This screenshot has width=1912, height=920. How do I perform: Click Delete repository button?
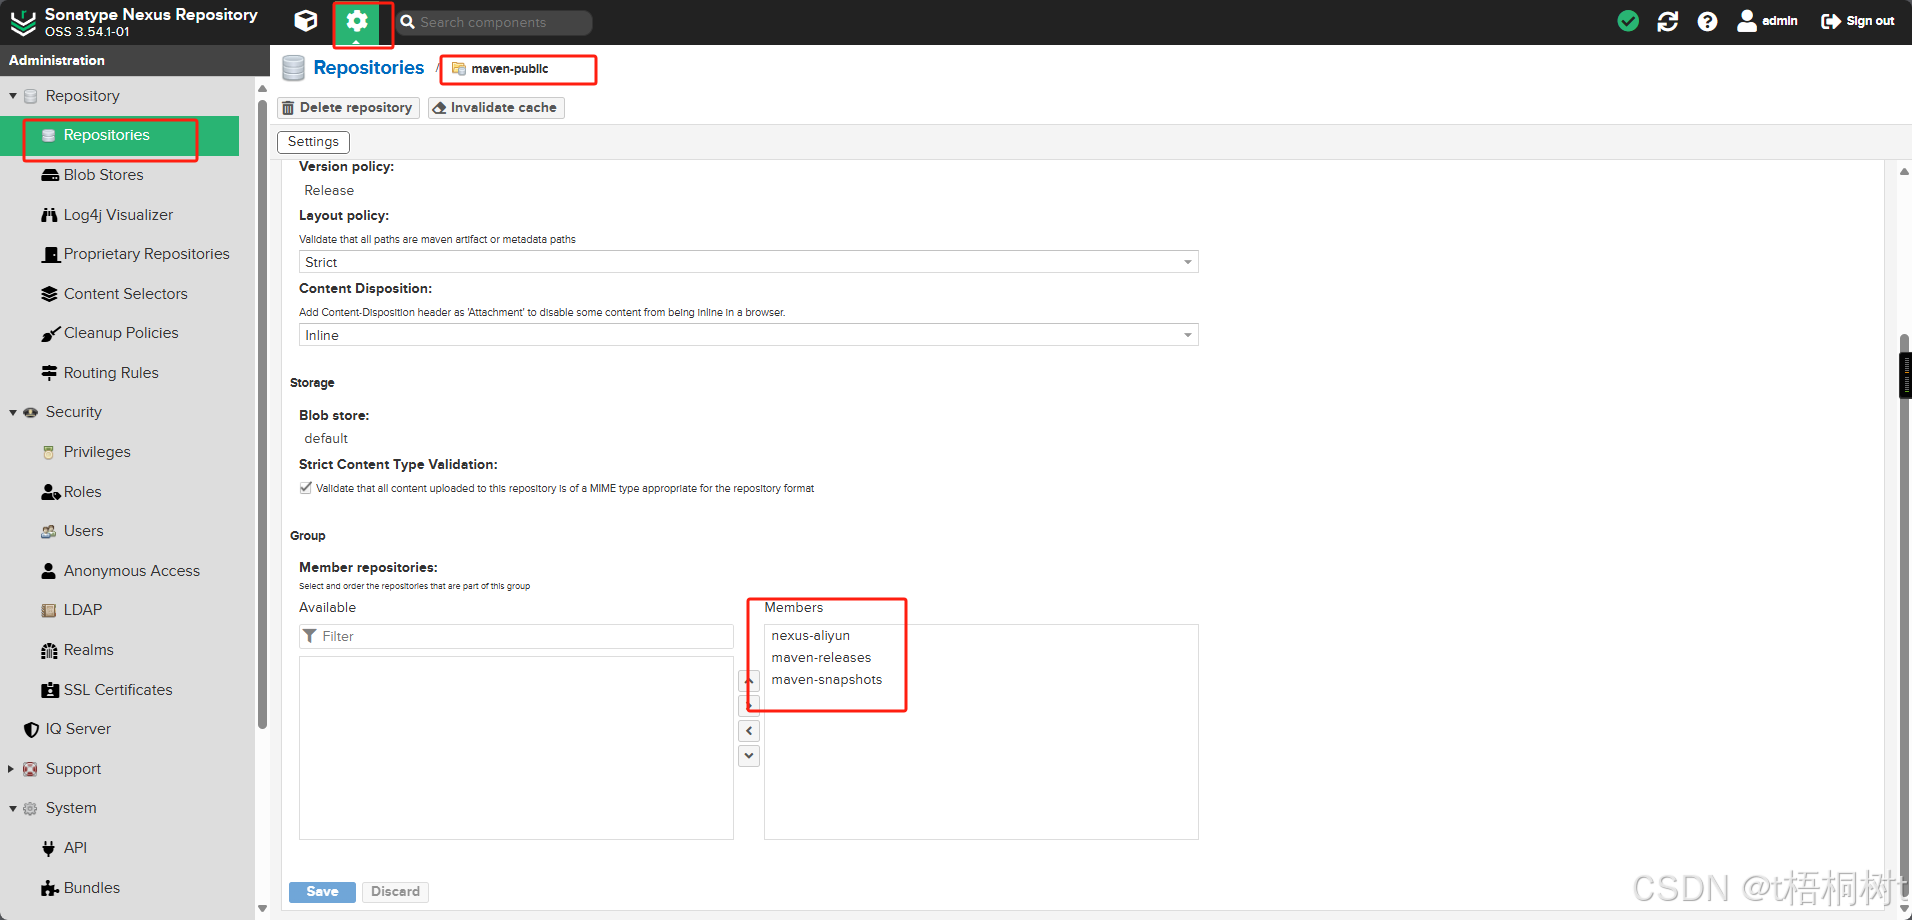348,108
